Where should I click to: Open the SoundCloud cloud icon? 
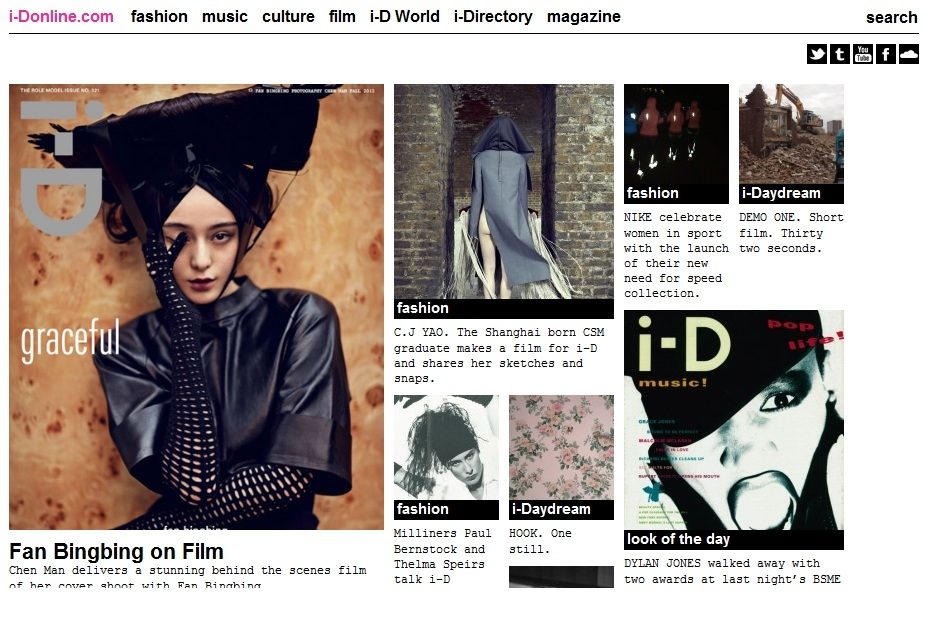pos(909,54)
